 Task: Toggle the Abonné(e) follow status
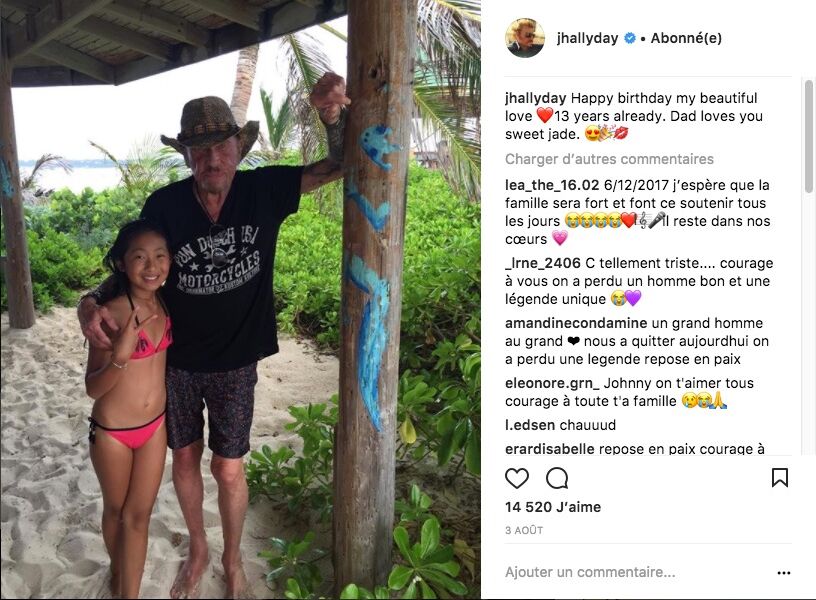tap(686, 38)
